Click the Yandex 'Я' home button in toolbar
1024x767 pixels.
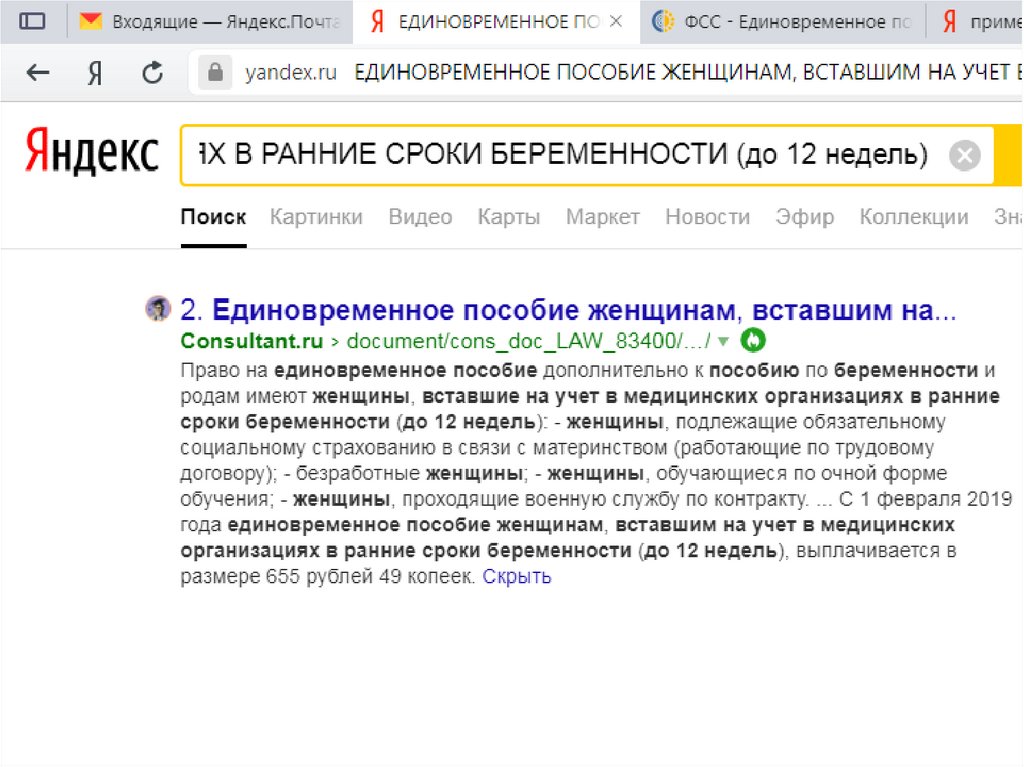[x=95, y=73]
